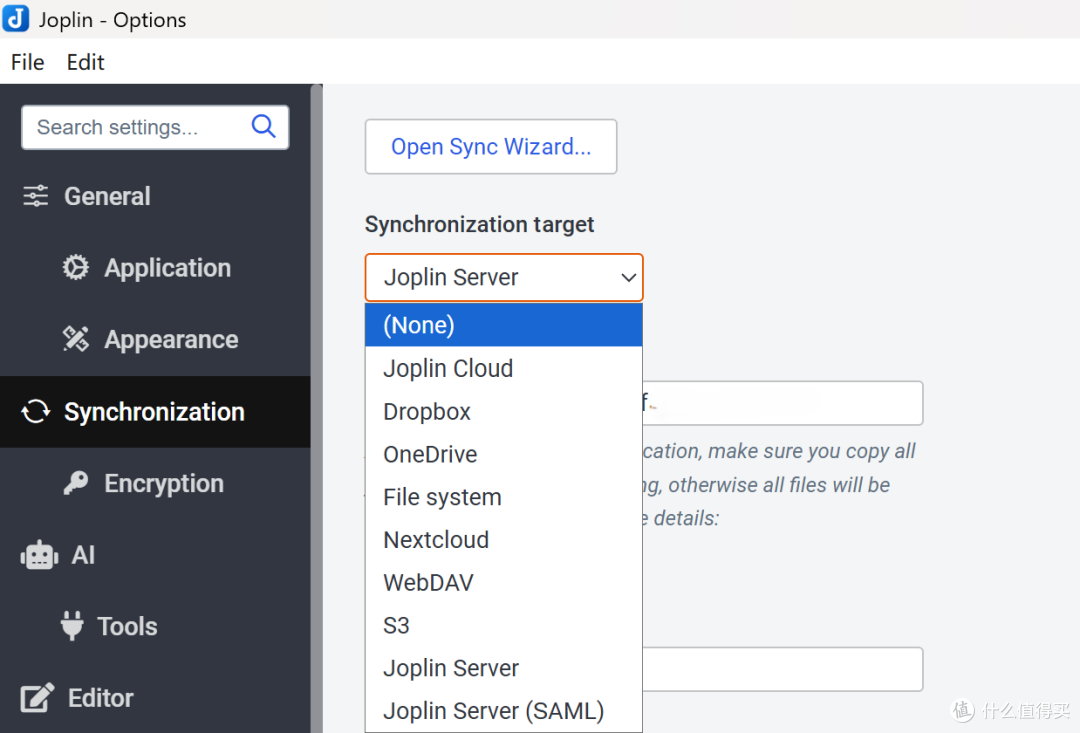Click the AI robot icon
Screen dimensions: 1080x733
(x=40, y=555)
